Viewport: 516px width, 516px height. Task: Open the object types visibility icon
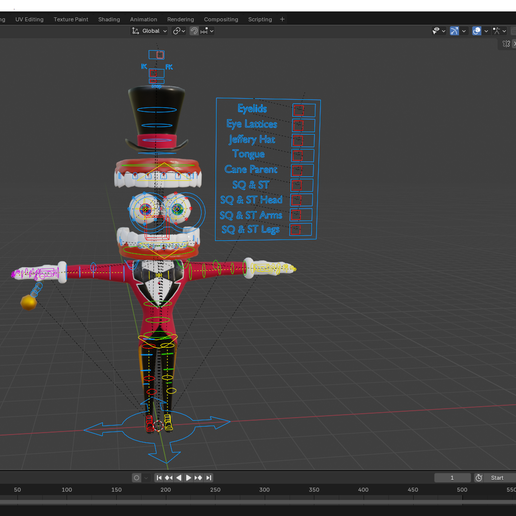[435, 31]
